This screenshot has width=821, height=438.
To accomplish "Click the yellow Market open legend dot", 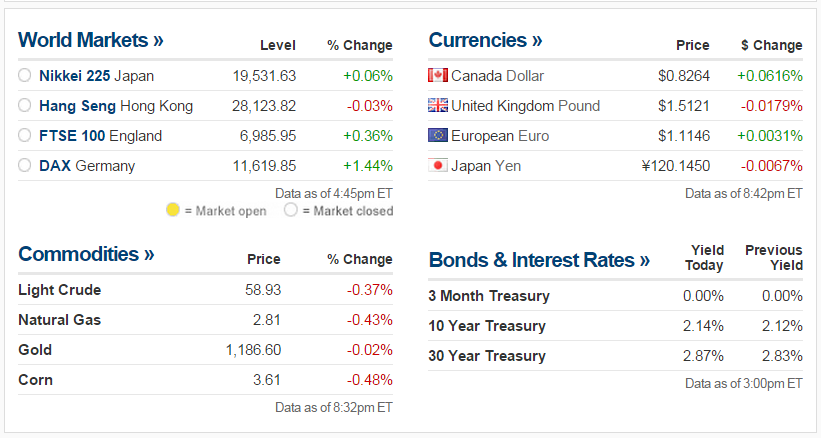I will [173, 211].
